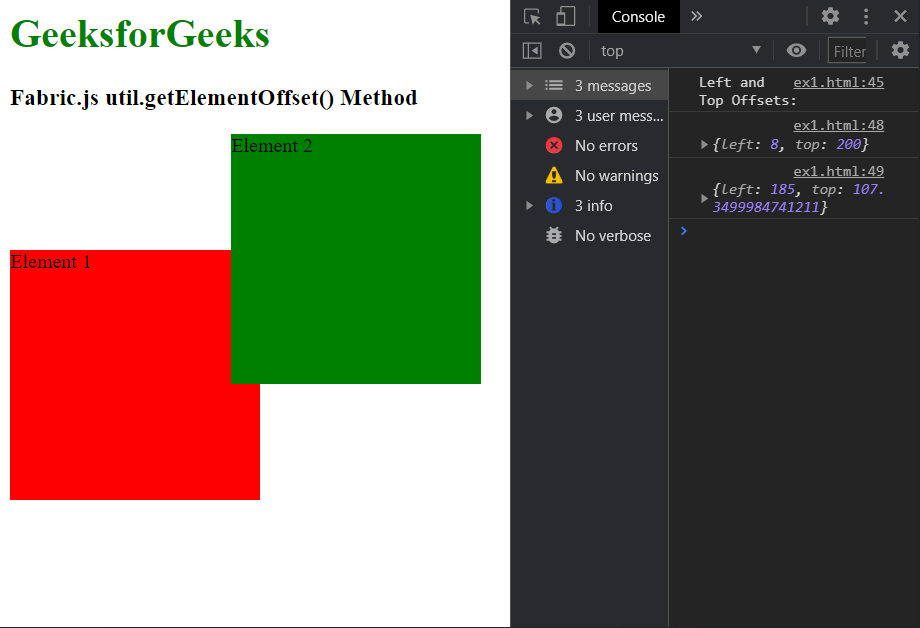Click the blue info icon

pos(554,205)
